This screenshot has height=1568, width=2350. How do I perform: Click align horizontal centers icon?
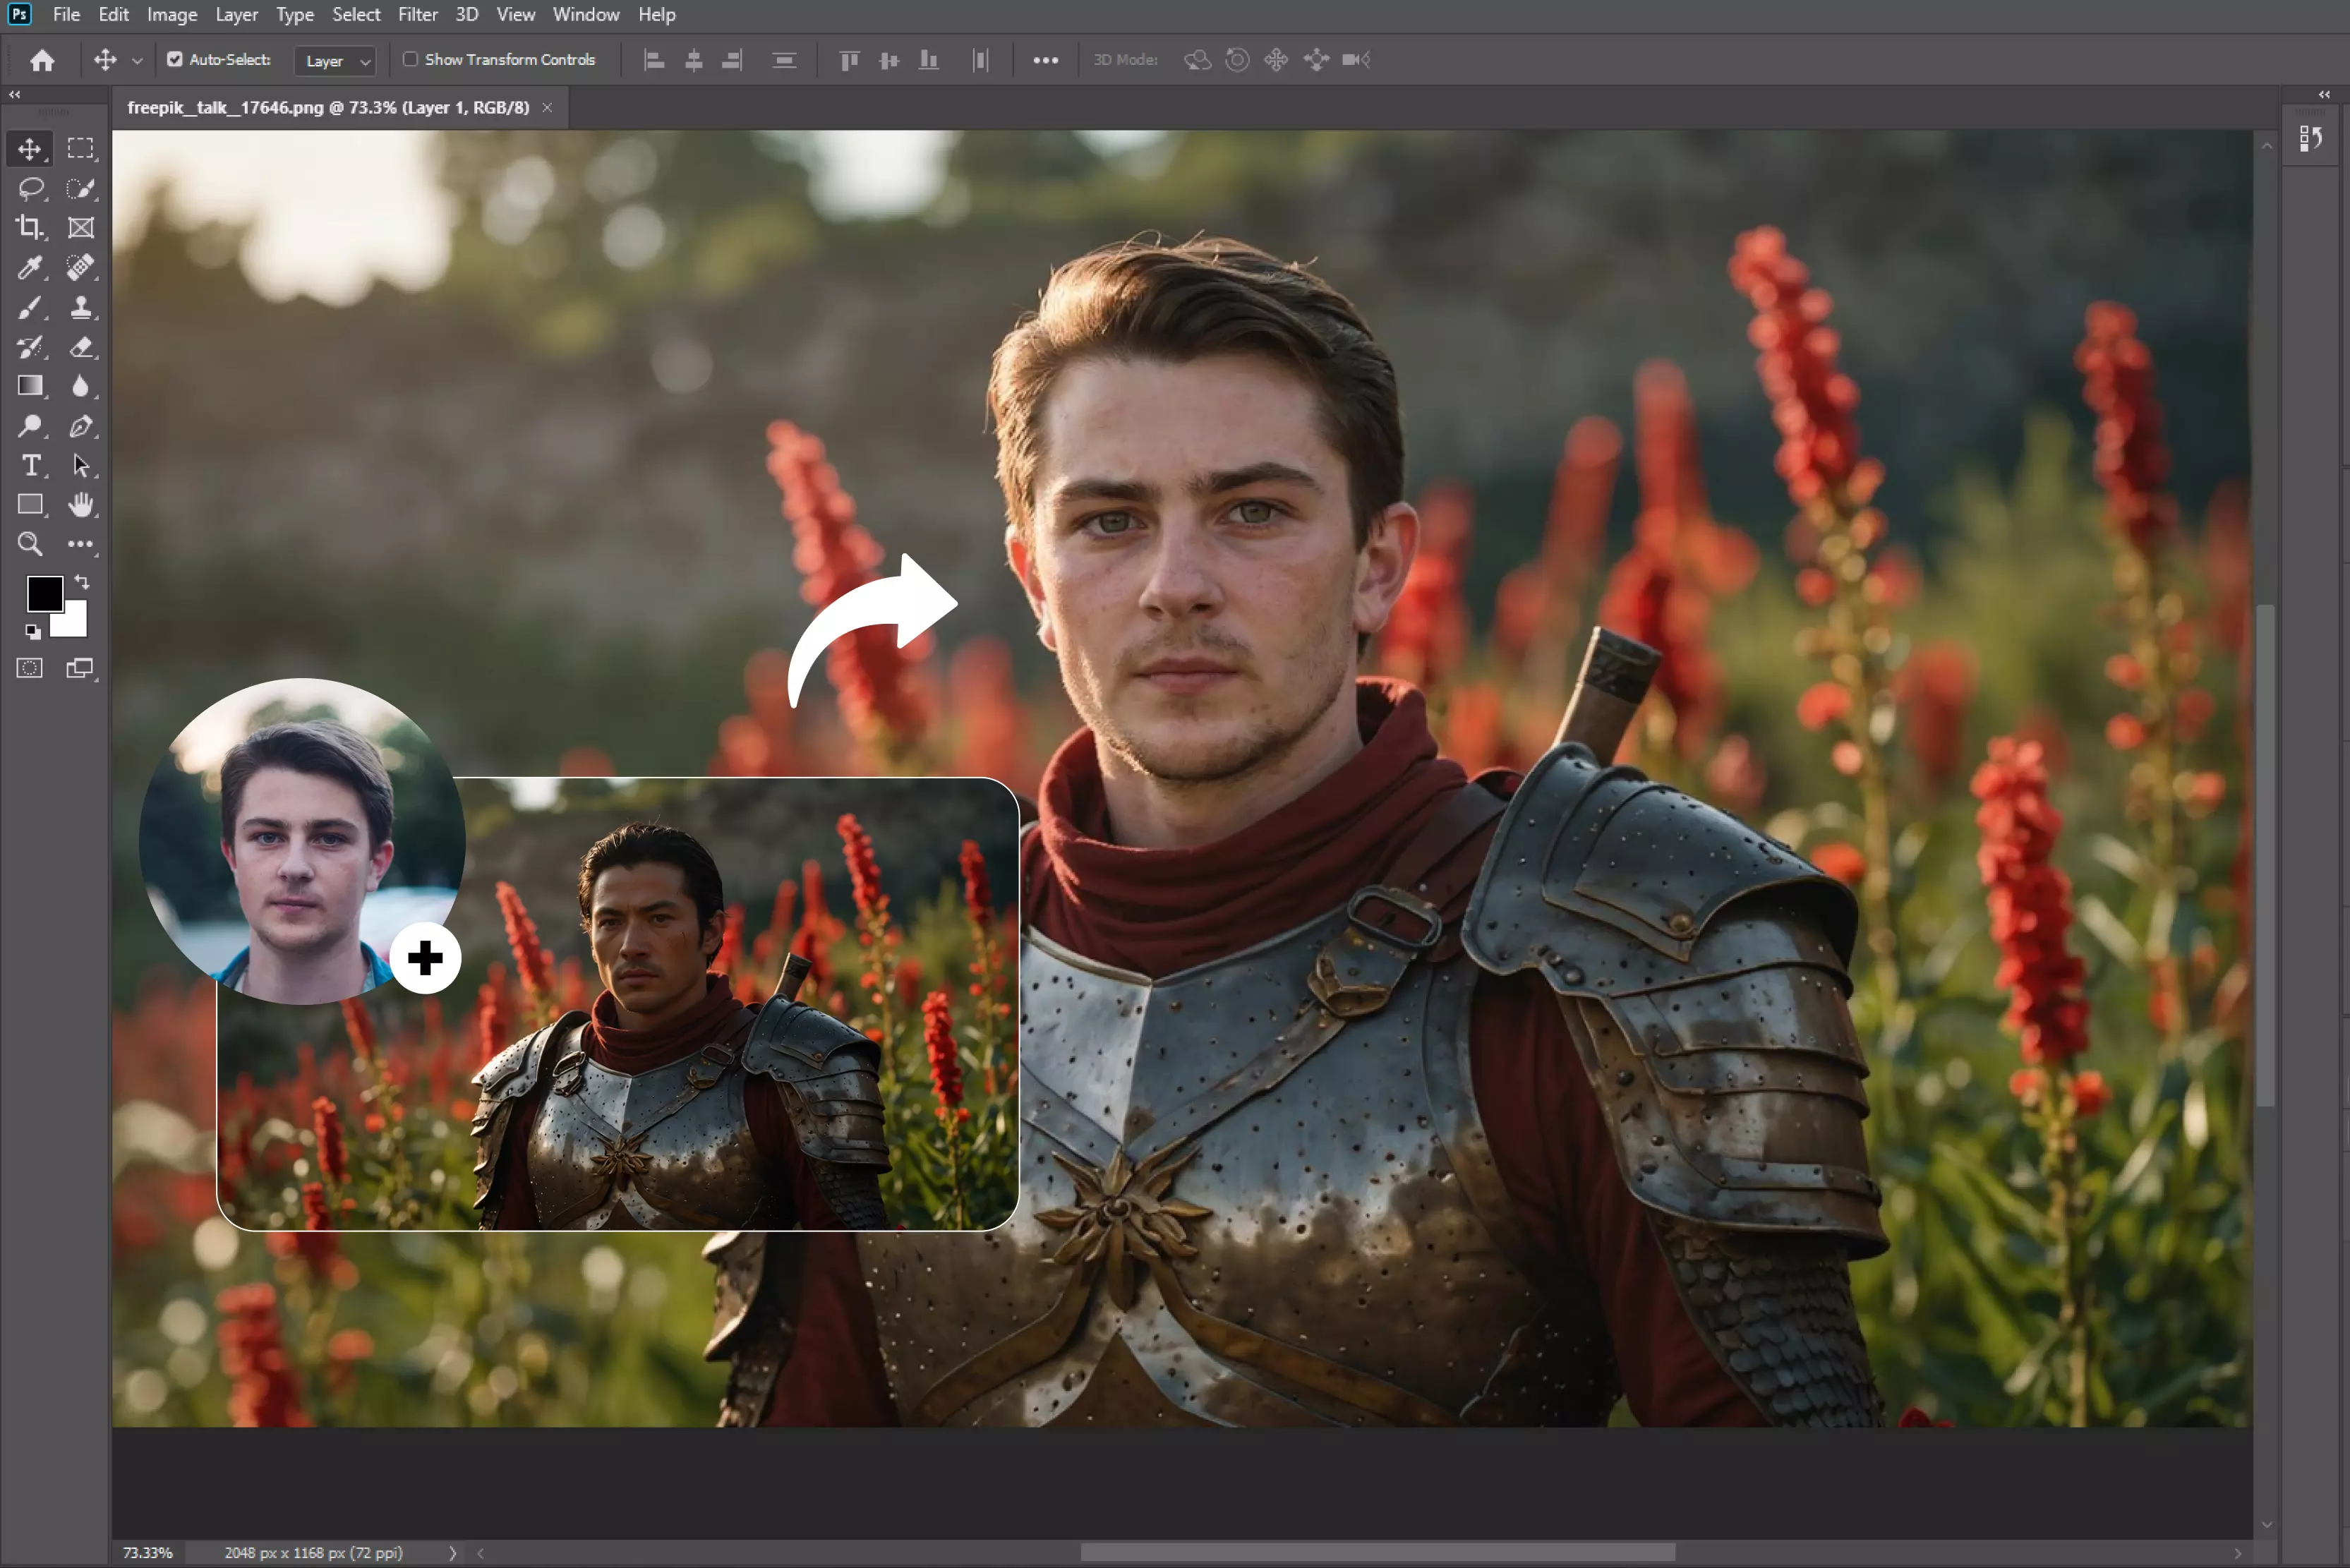tap(693, 60)
